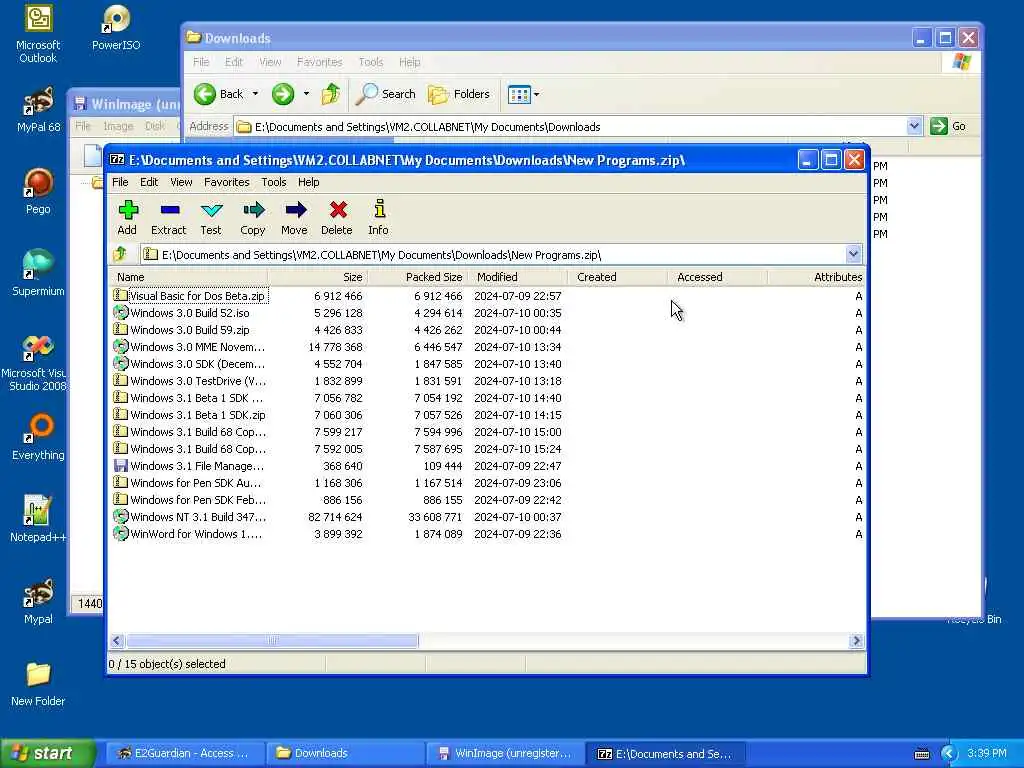Open the 7-Zip View menu
The height and width of the screenshot is (768, 1024).
(181, 182)
